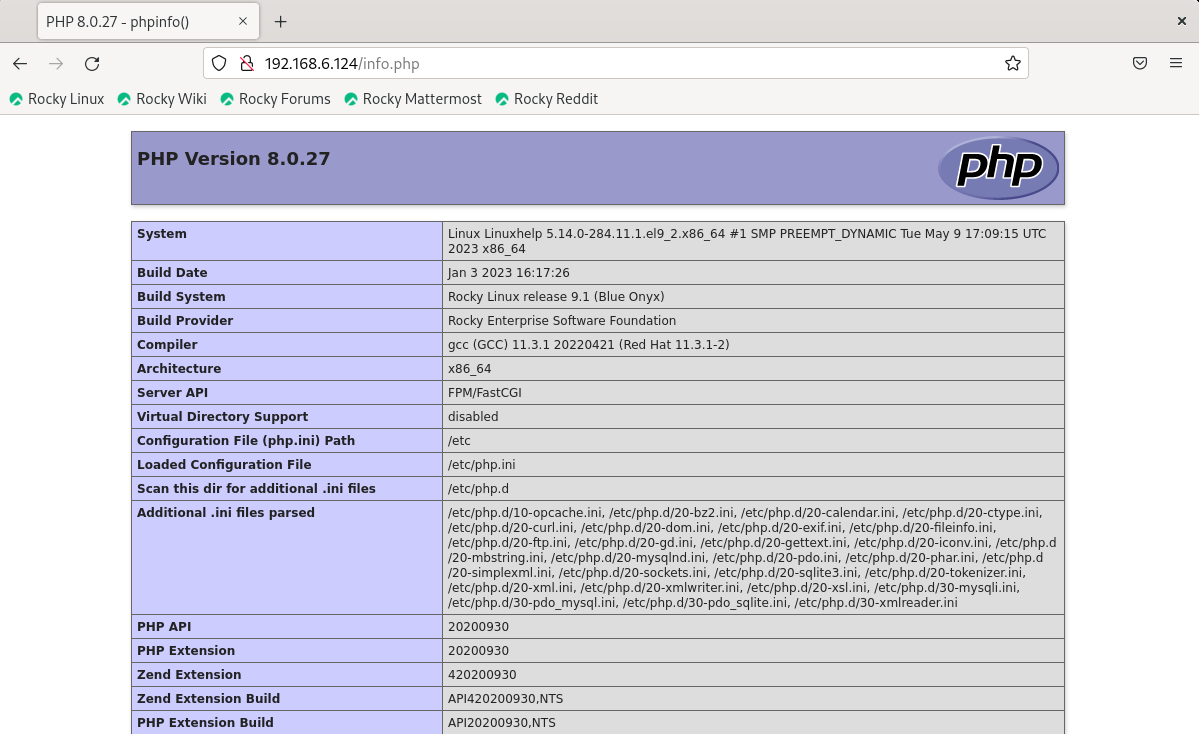Click the 420200930 value
This screenshot has width=1199, height=734.
pyautogui.click(x=482, y=674)
